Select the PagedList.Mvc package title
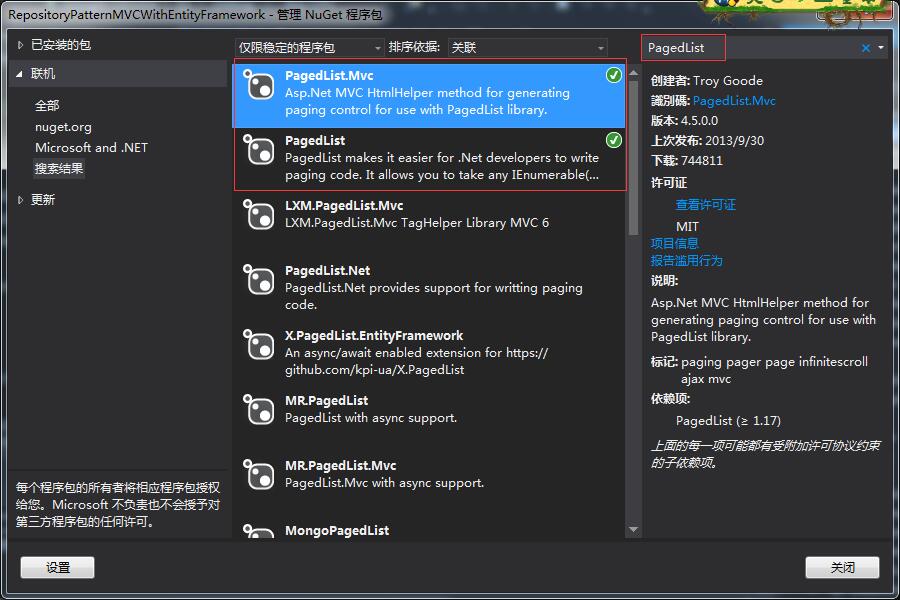 coord(329,76)
